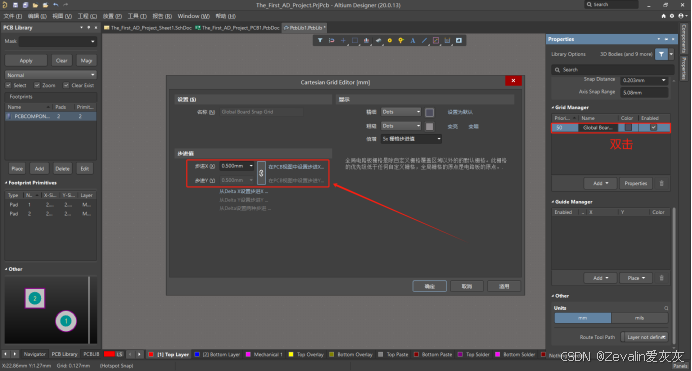
Task: Delete guide using Guide Manager trash icon
Action: point(661,278)
